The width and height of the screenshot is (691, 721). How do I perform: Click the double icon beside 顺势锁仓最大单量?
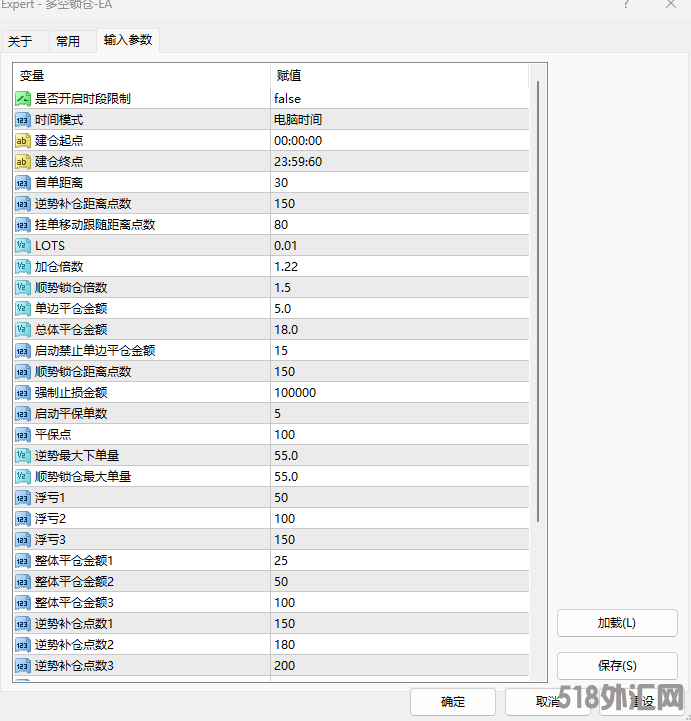coord(23,476)
